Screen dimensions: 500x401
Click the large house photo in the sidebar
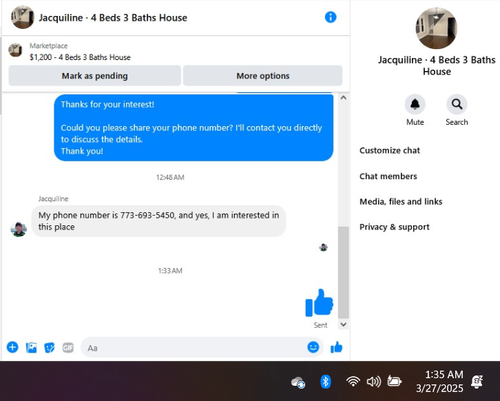(436, 28)
